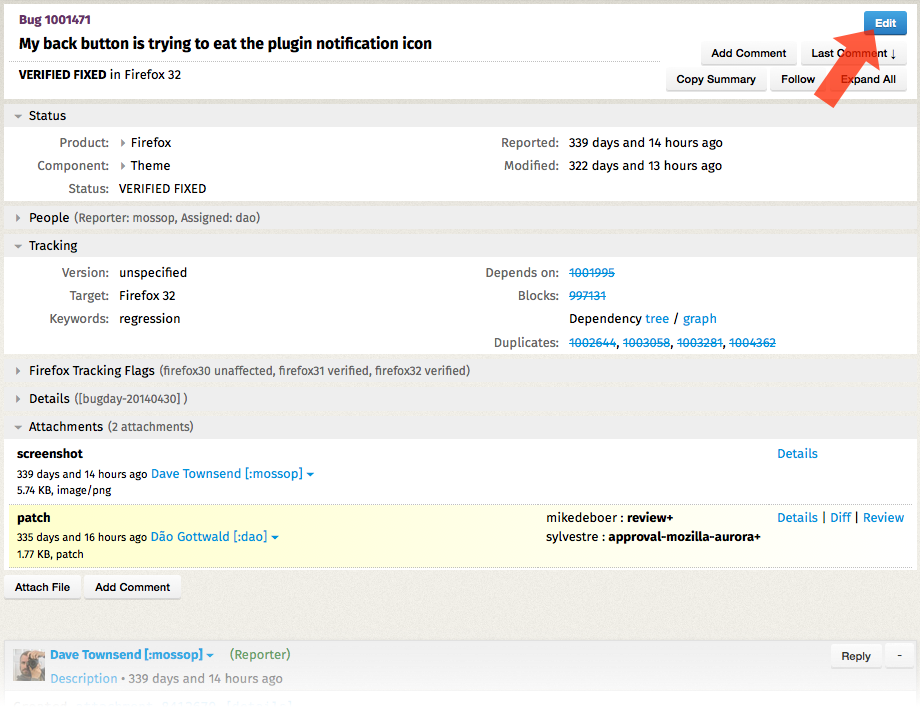Click the 'unspecified' version value
The width and height of the screenshot is (920, 708).
click(153, 273)
